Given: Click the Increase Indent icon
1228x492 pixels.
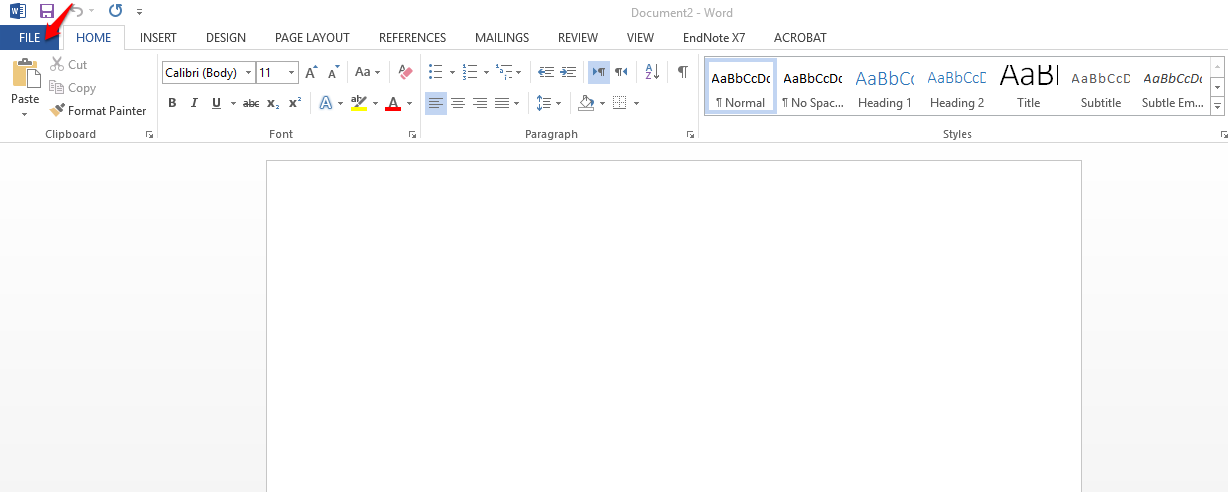Looking at the screenshot, I should [568, 72].
